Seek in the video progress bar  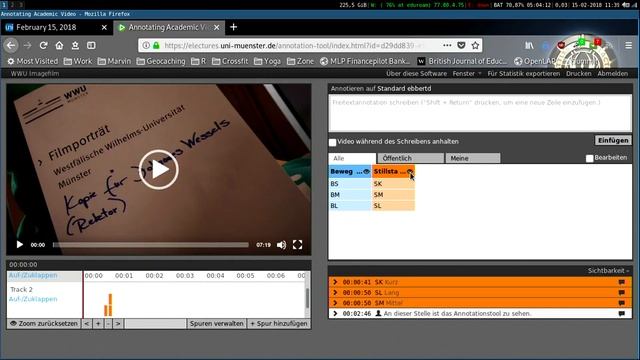[x=151, y=245]
